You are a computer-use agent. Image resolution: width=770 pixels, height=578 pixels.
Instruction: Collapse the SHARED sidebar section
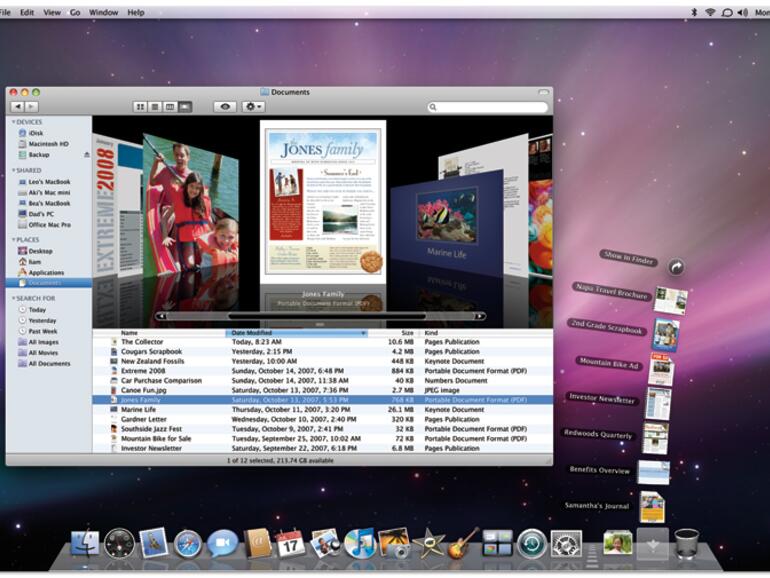pyautogui.click(x=13, y=170)
